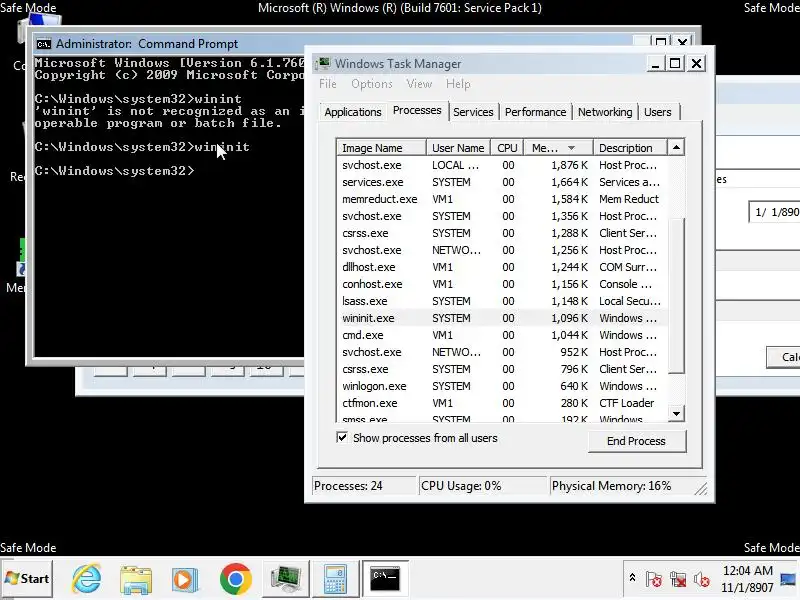Select the svchost.exe row with LOCAL user
Viewport: 800px width, 600px height.
pyautogui.click(x=502, y=165)
